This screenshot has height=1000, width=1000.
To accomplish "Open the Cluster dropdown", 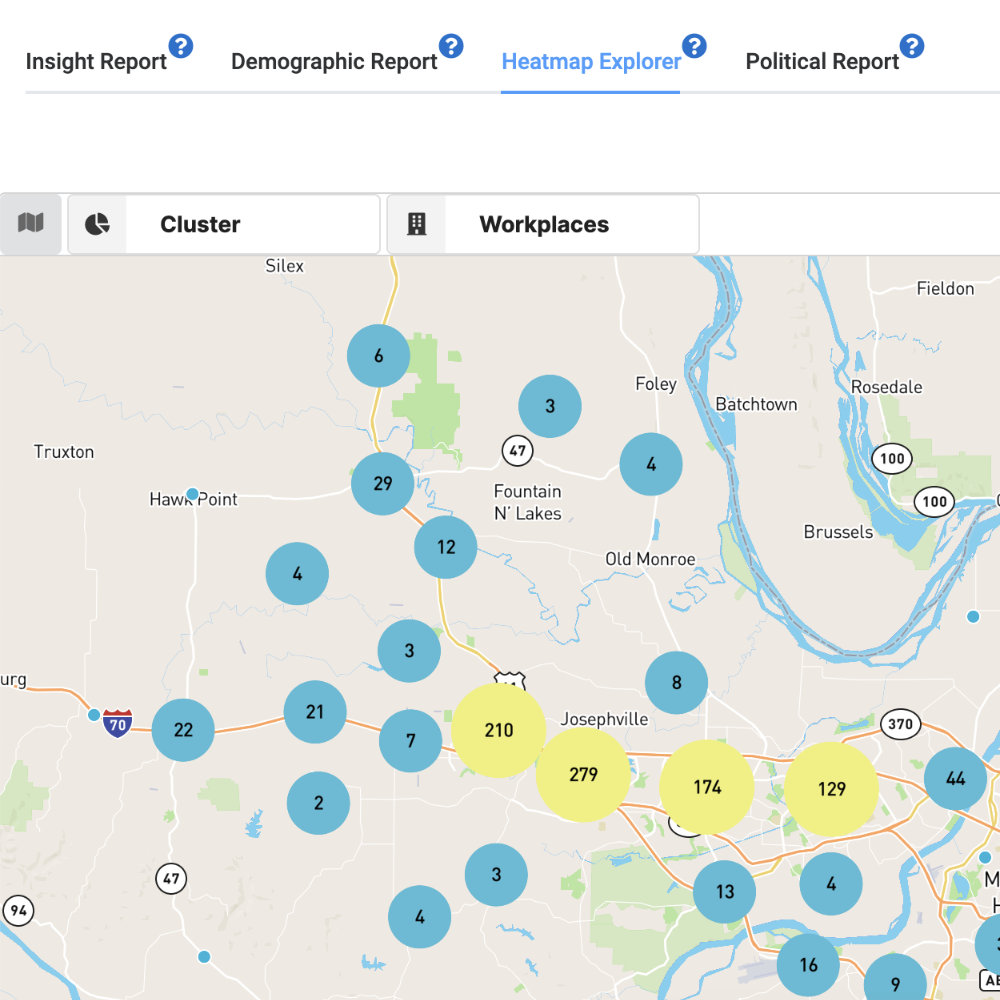I will pos(252,224).
